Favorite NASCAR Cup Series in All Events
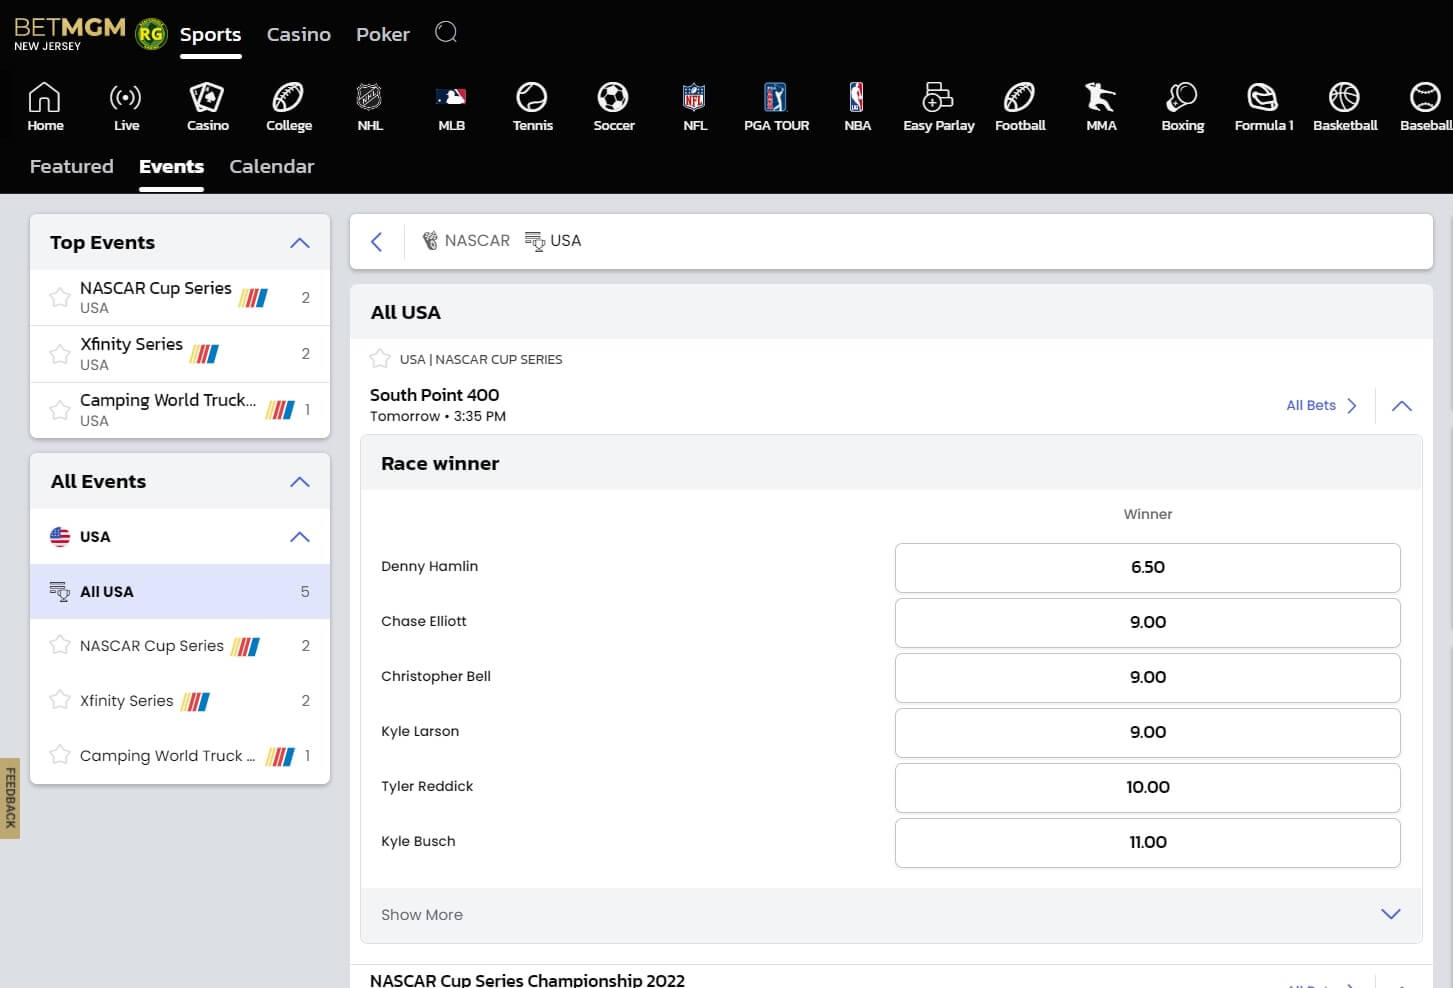This screenshot has width=1453, height=988. (60, 645)
